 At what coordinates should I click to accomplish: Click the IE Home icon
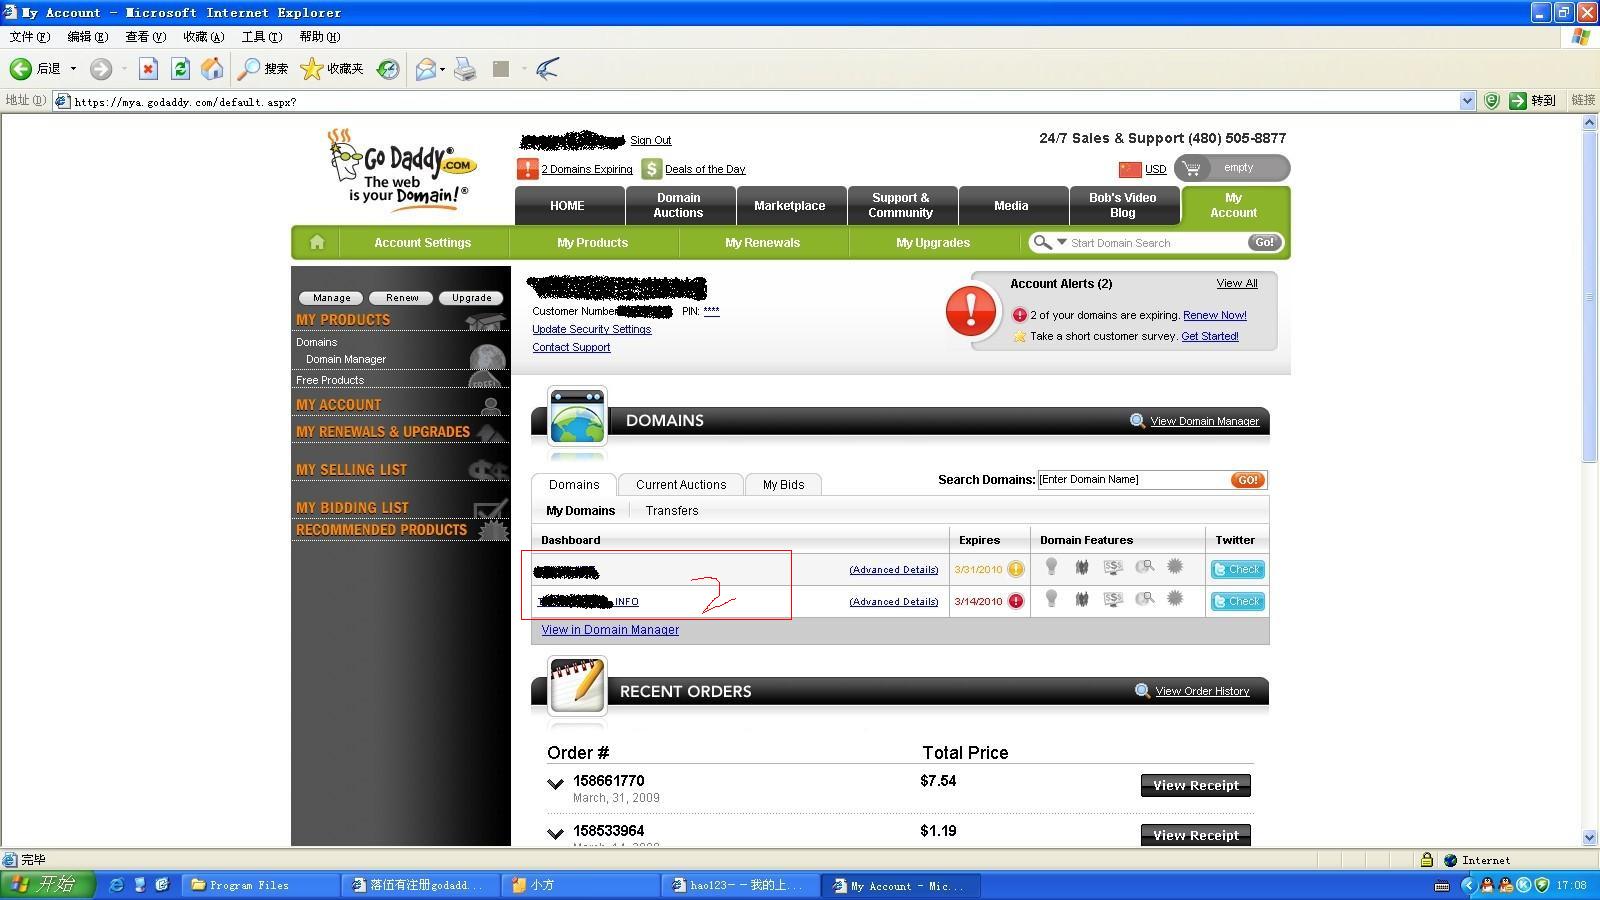pyautogui.click(x=212, y=69)
